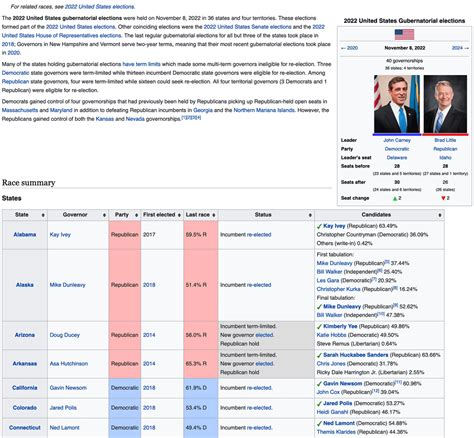The height and width of the screenshot is (438, 474).
Task: Select Alabama's '59.5% R' last race cell
Action: [x=201, y=235]
